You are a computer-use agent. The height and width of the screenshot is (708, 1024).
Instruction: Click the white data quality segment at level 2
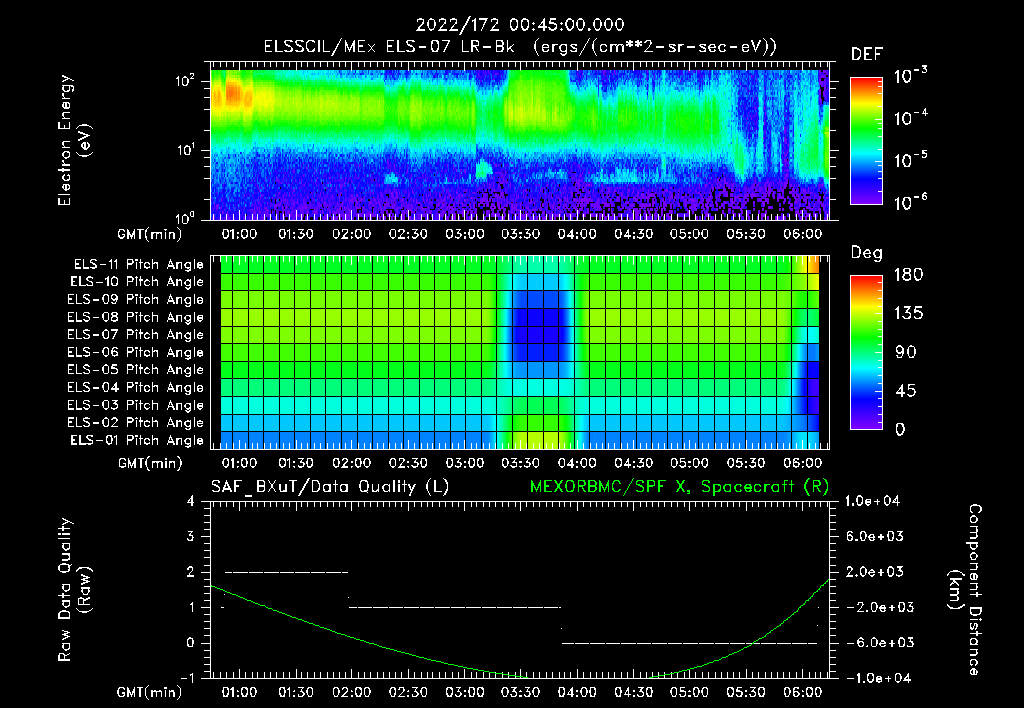tap(286, 572)
